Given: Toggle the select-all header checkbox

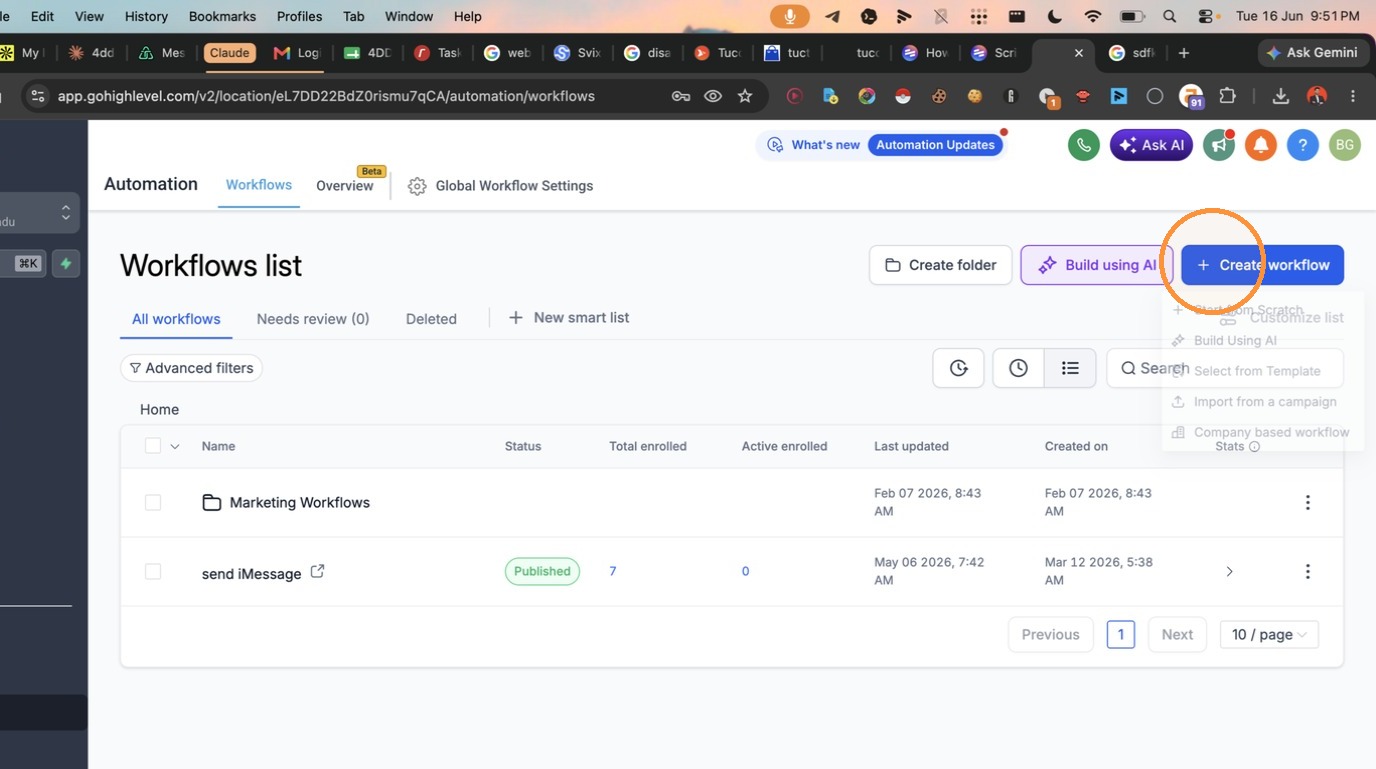Looking at the screenshot, I should coord(153,446).
